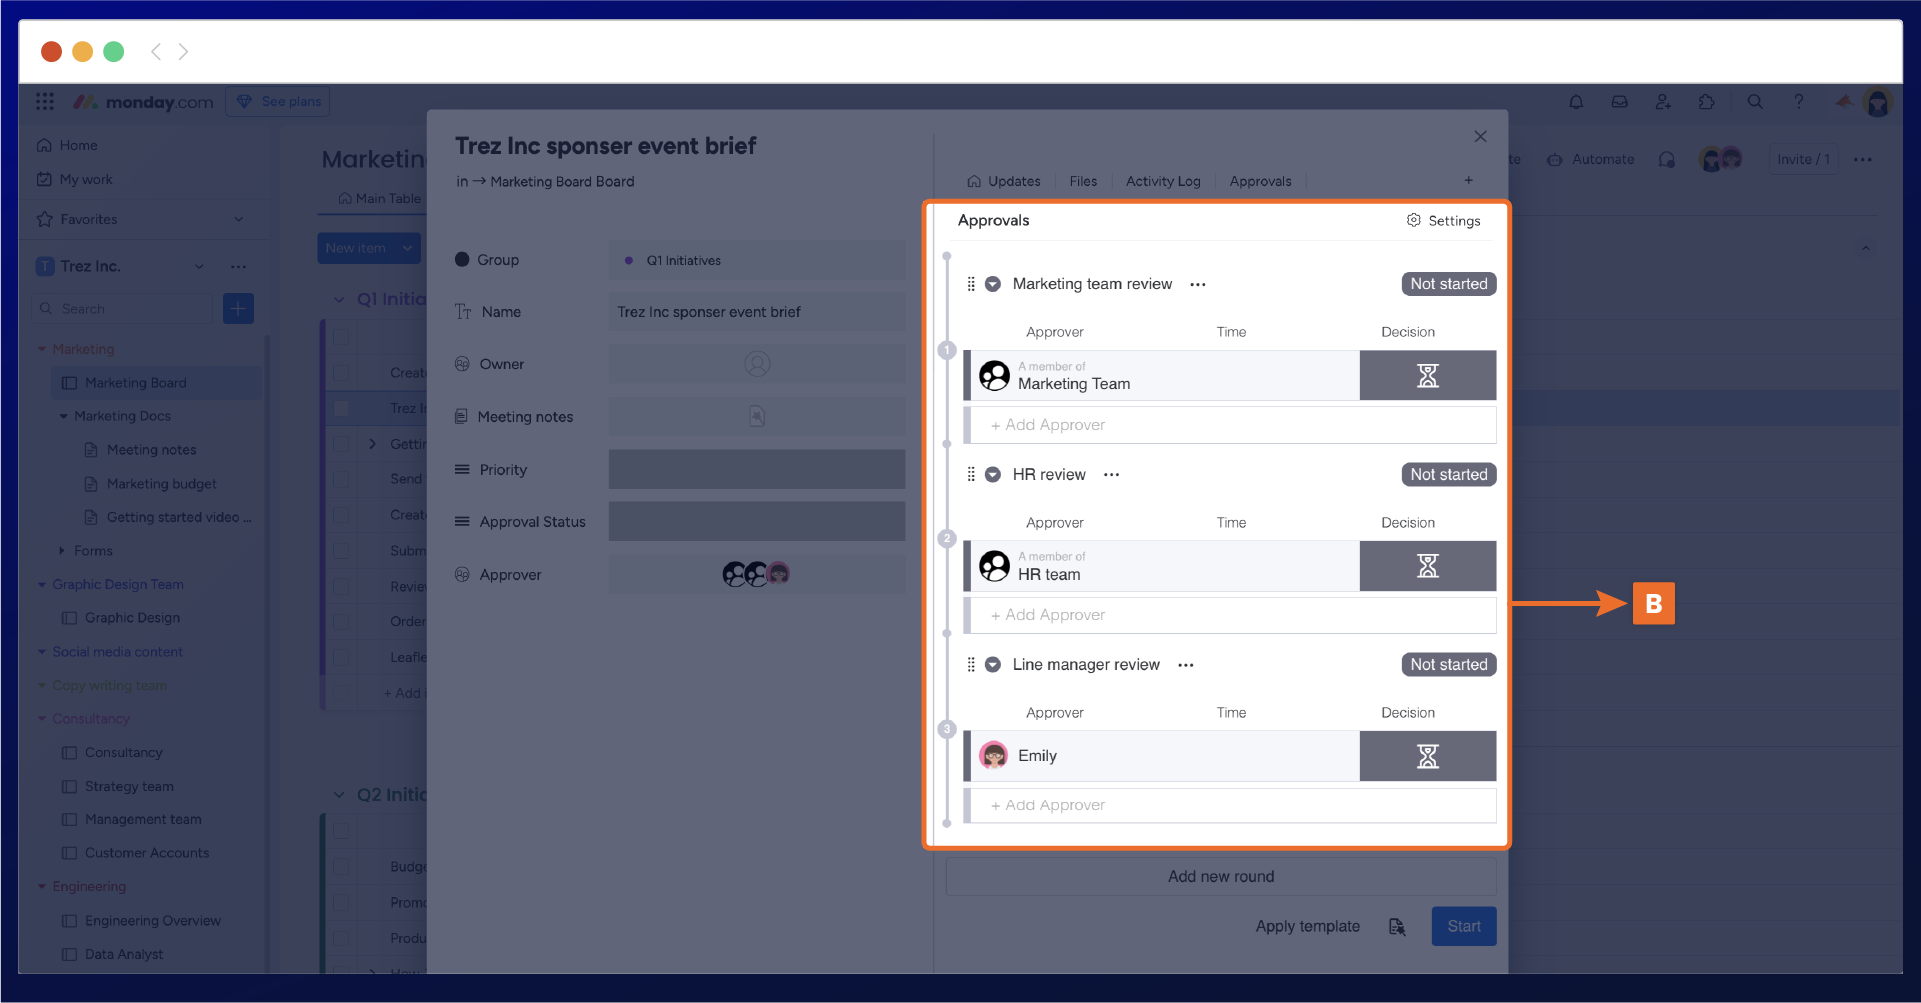Click Add new round button
1921x1003 pixels.
pos(1220,877)
